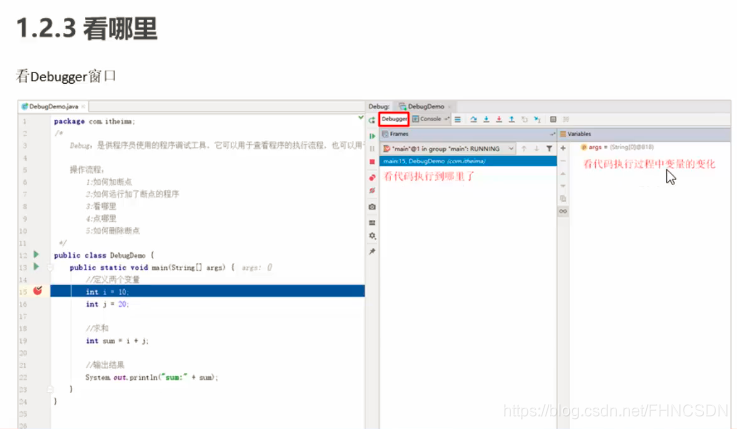Image resolution: width=737 pixels, height=429 pixels.
Task: Open Evaluate Expression calculator icon
Action: tap(553, 119)
